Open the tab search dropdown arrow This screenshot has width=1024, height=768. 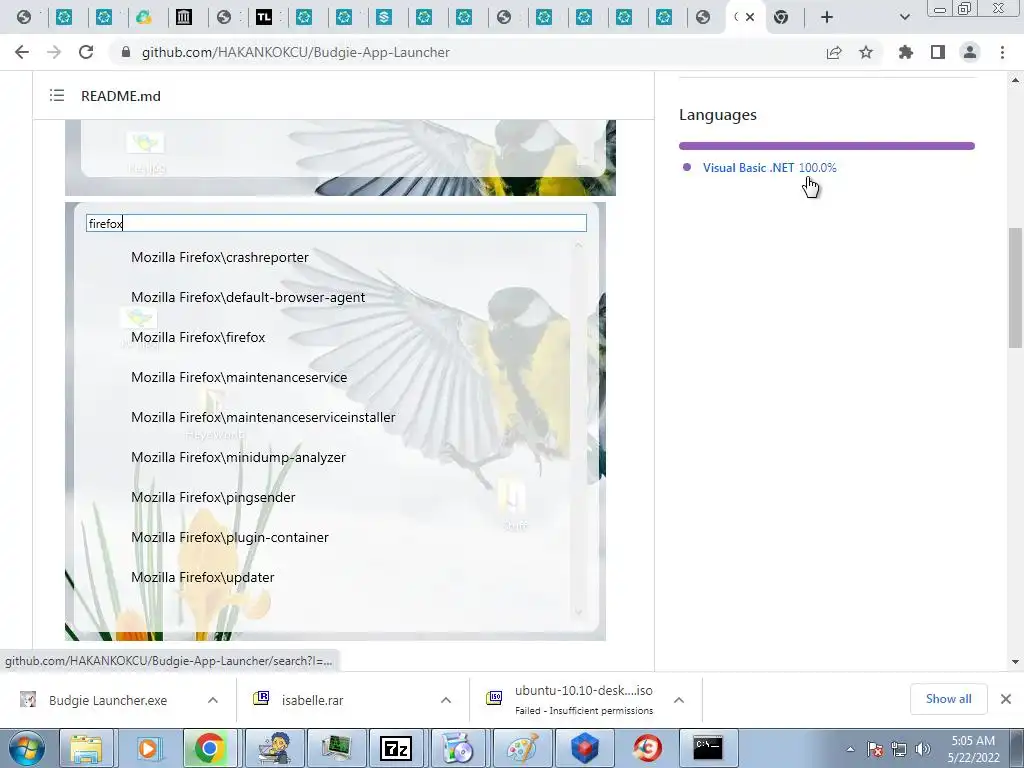click(x=904, y=17)
